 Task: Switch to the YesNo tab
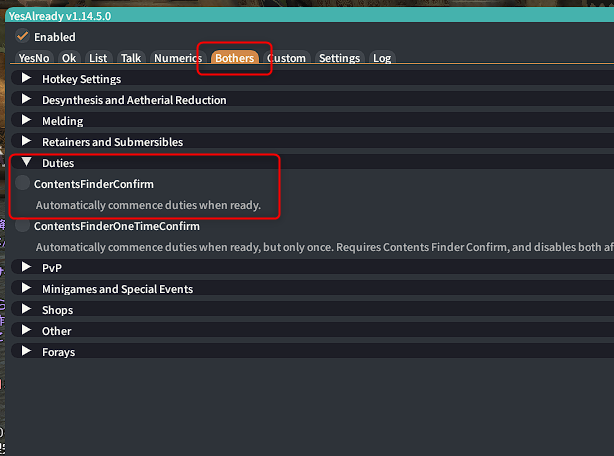pos(34,58)
